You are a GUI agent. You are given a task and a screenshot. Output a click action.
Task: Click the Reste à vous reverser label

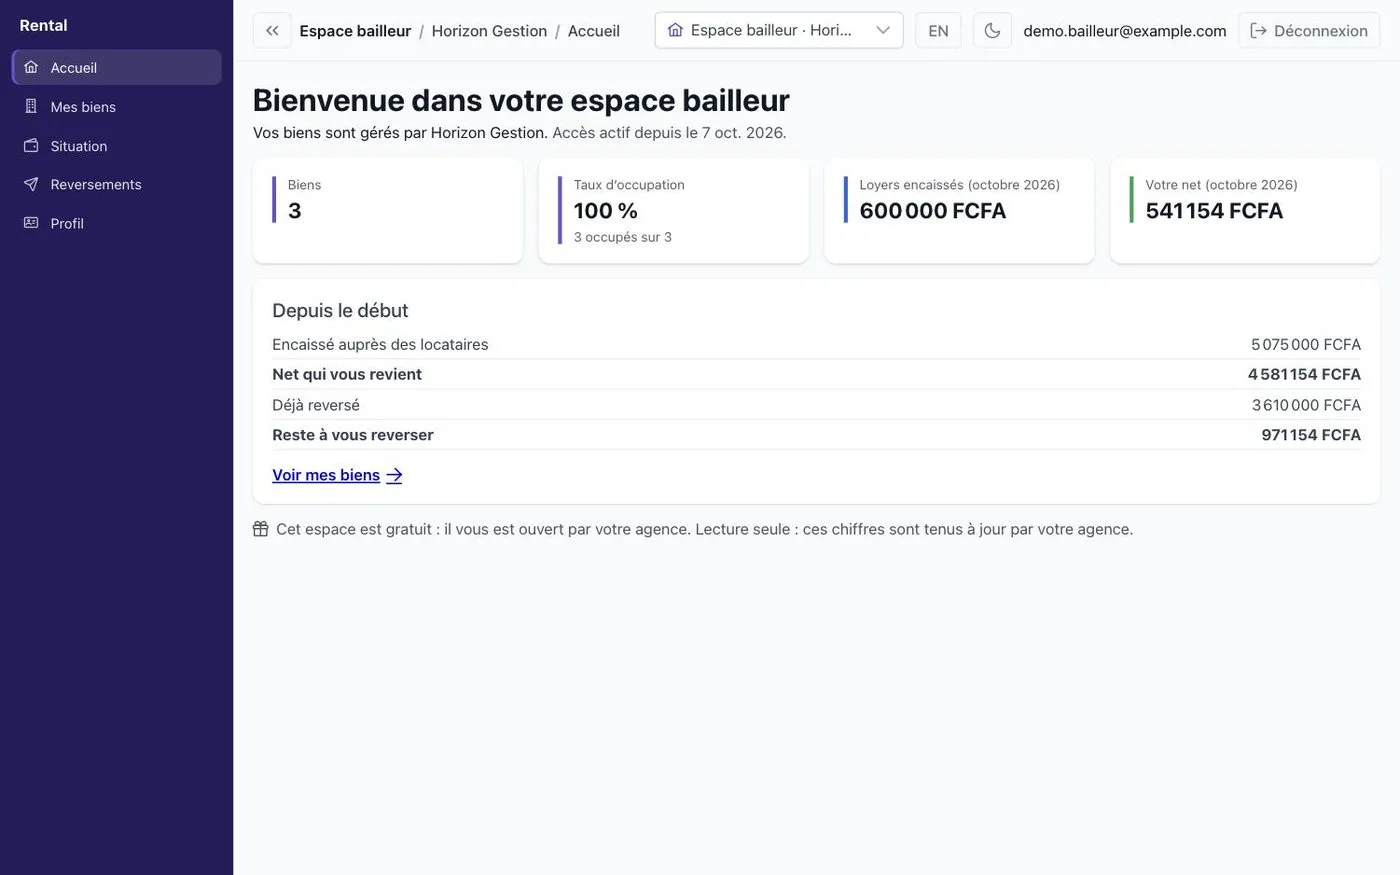click(353, 435)
